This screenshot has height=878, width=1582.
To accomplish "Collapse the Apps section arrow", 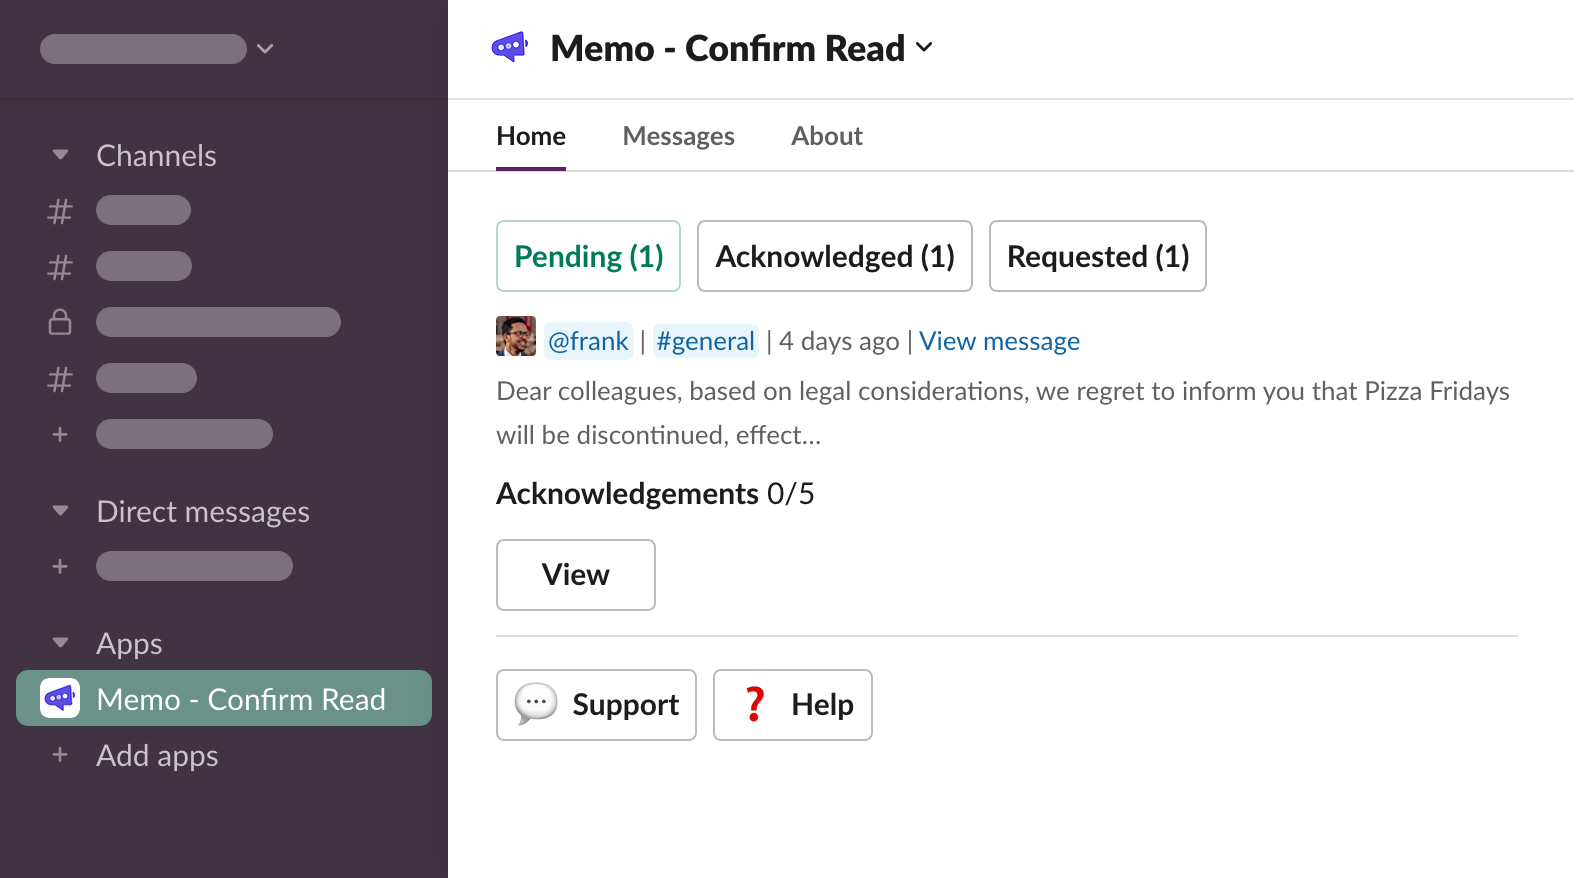I will [60, 643].
